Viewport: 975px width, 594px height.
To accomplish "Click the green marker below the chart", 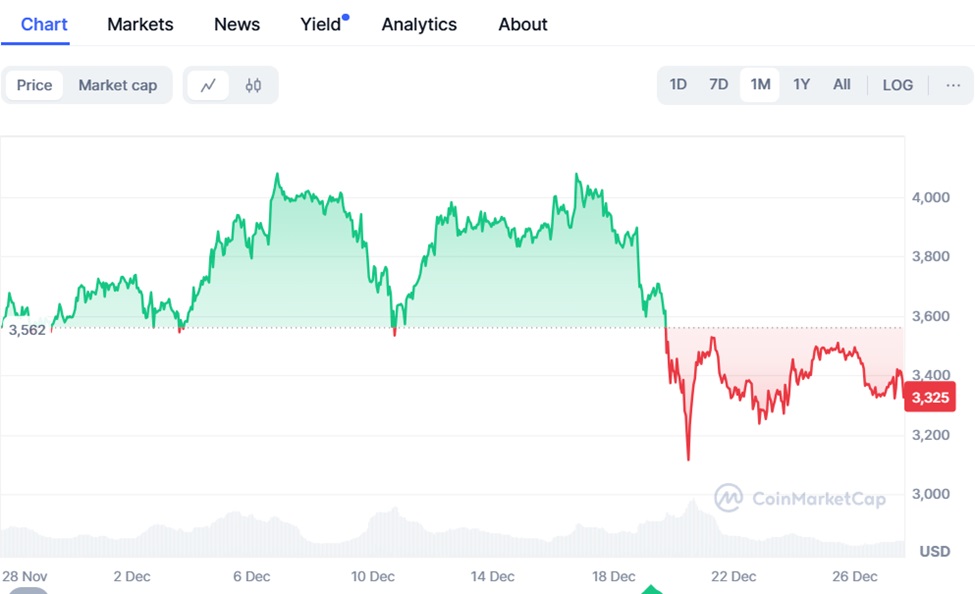I will [652, 587].
